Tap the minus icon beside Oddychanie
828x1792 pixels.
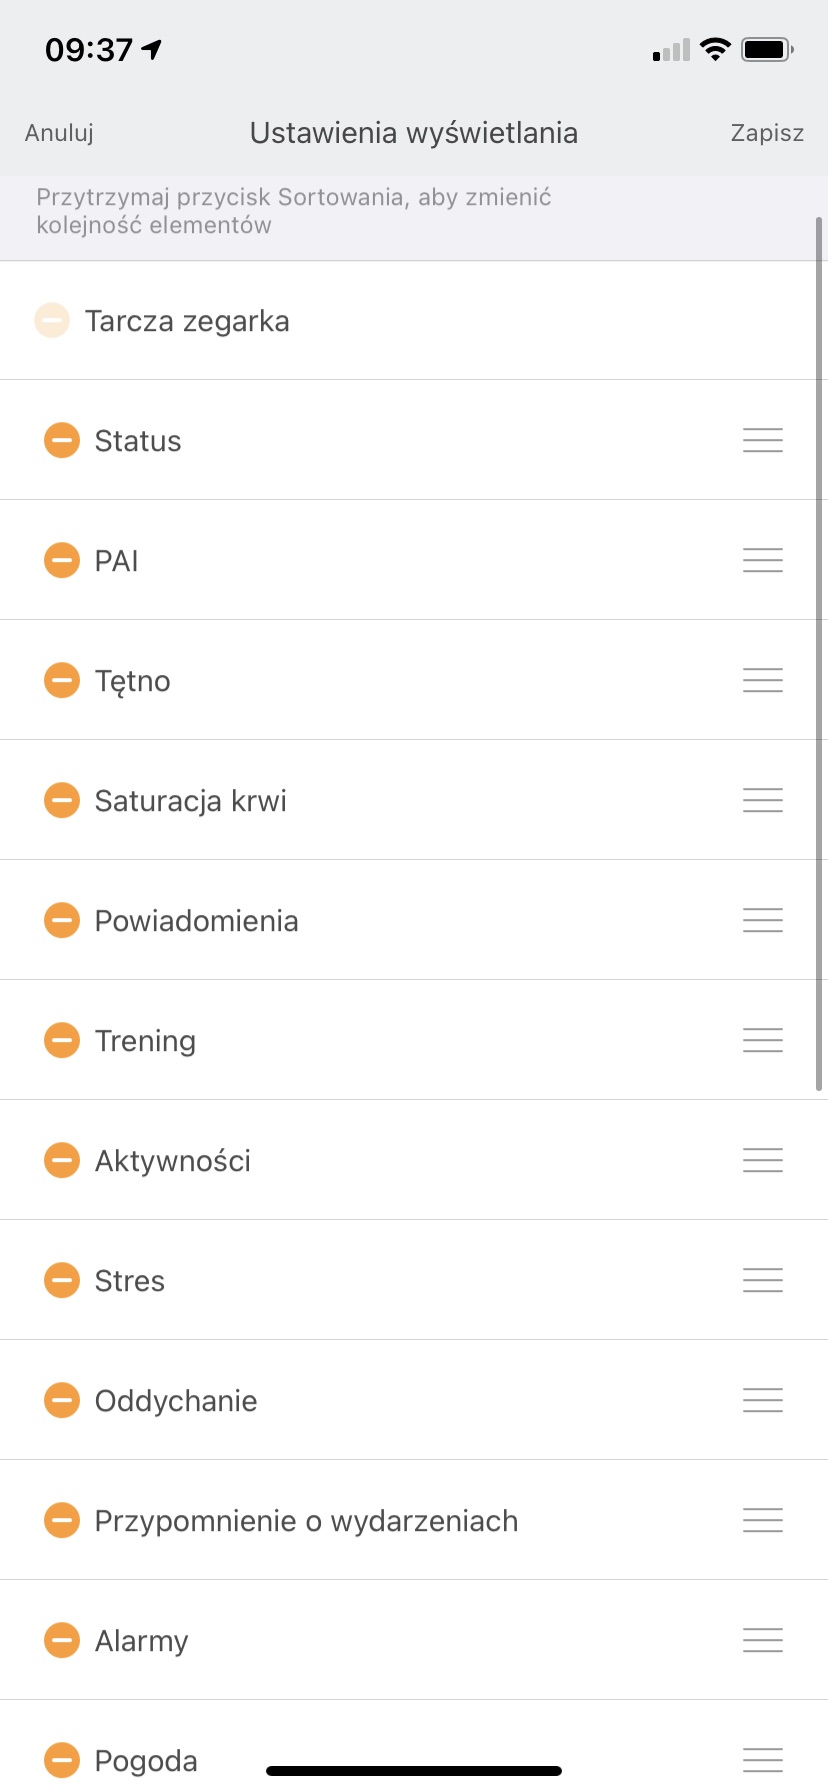62,1400
